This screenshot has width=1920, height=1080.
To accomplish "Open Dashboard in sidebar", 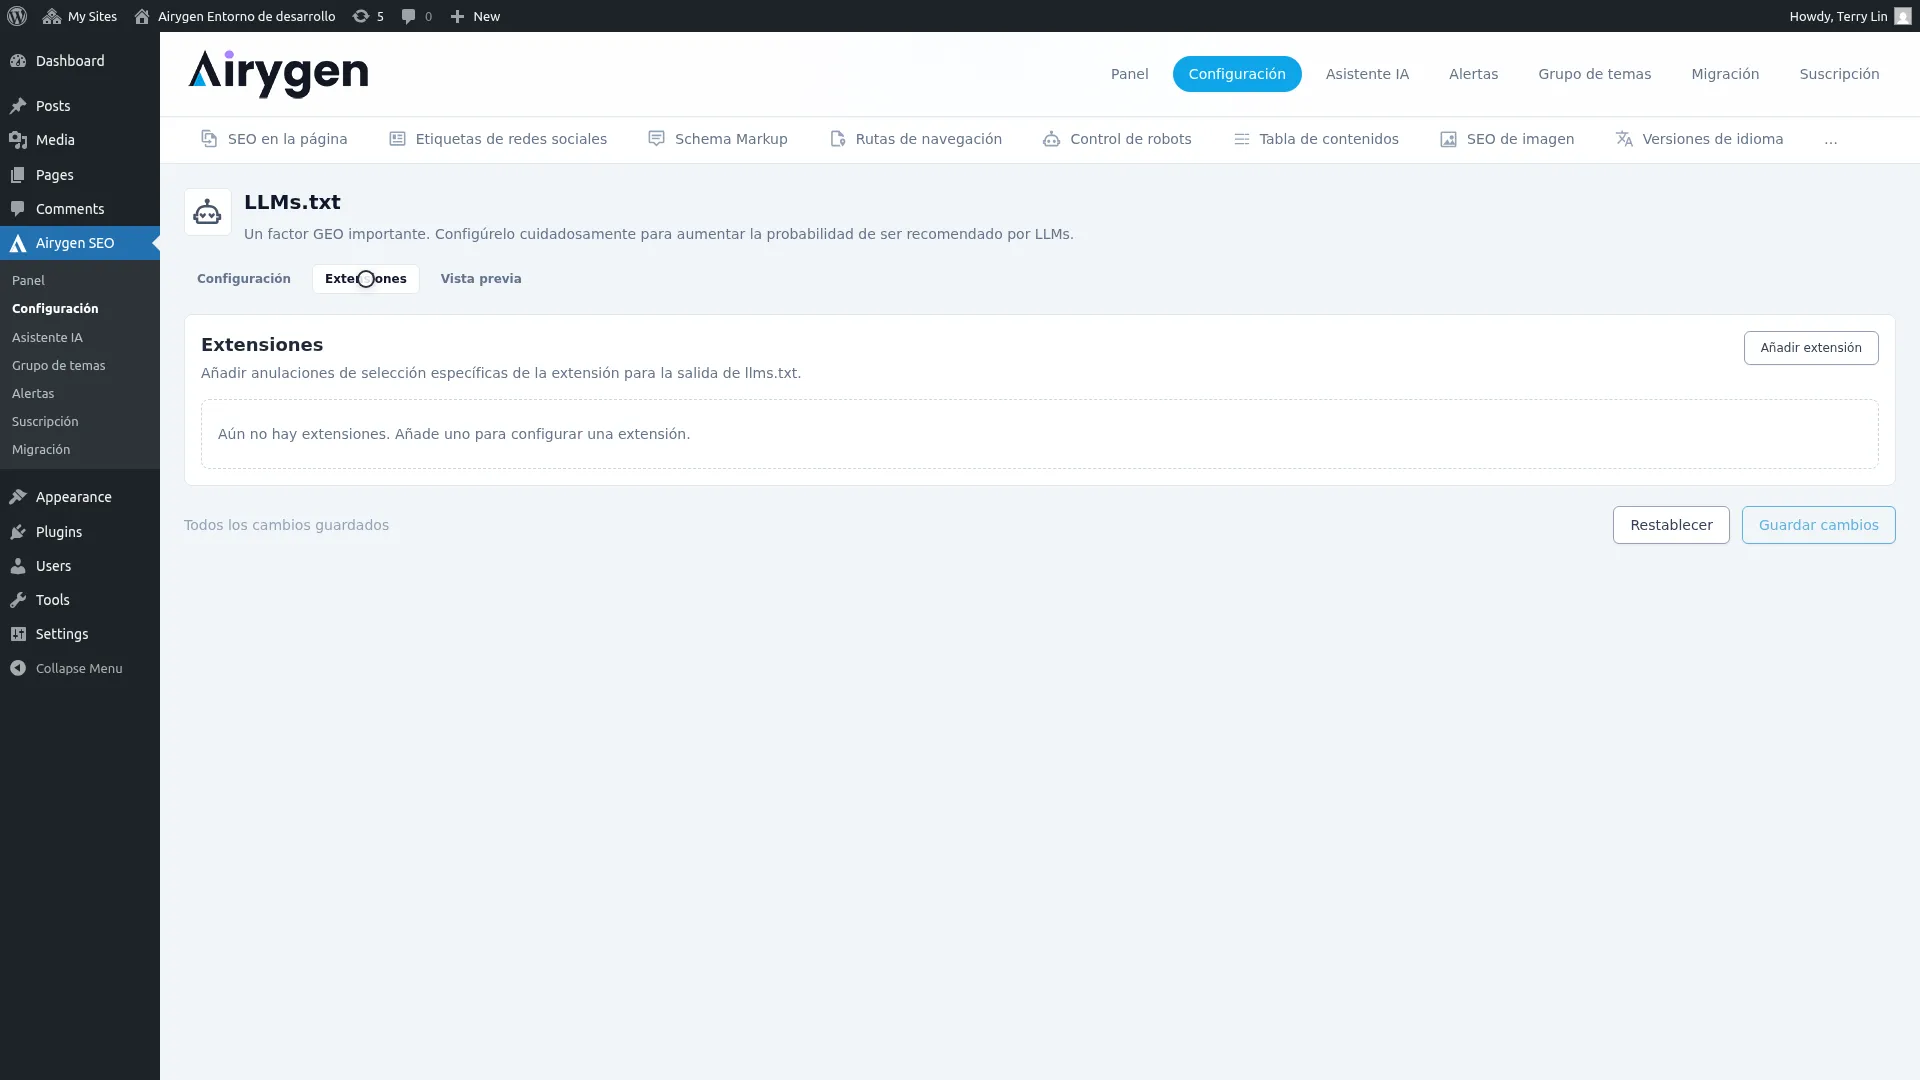I will [80, 61].
